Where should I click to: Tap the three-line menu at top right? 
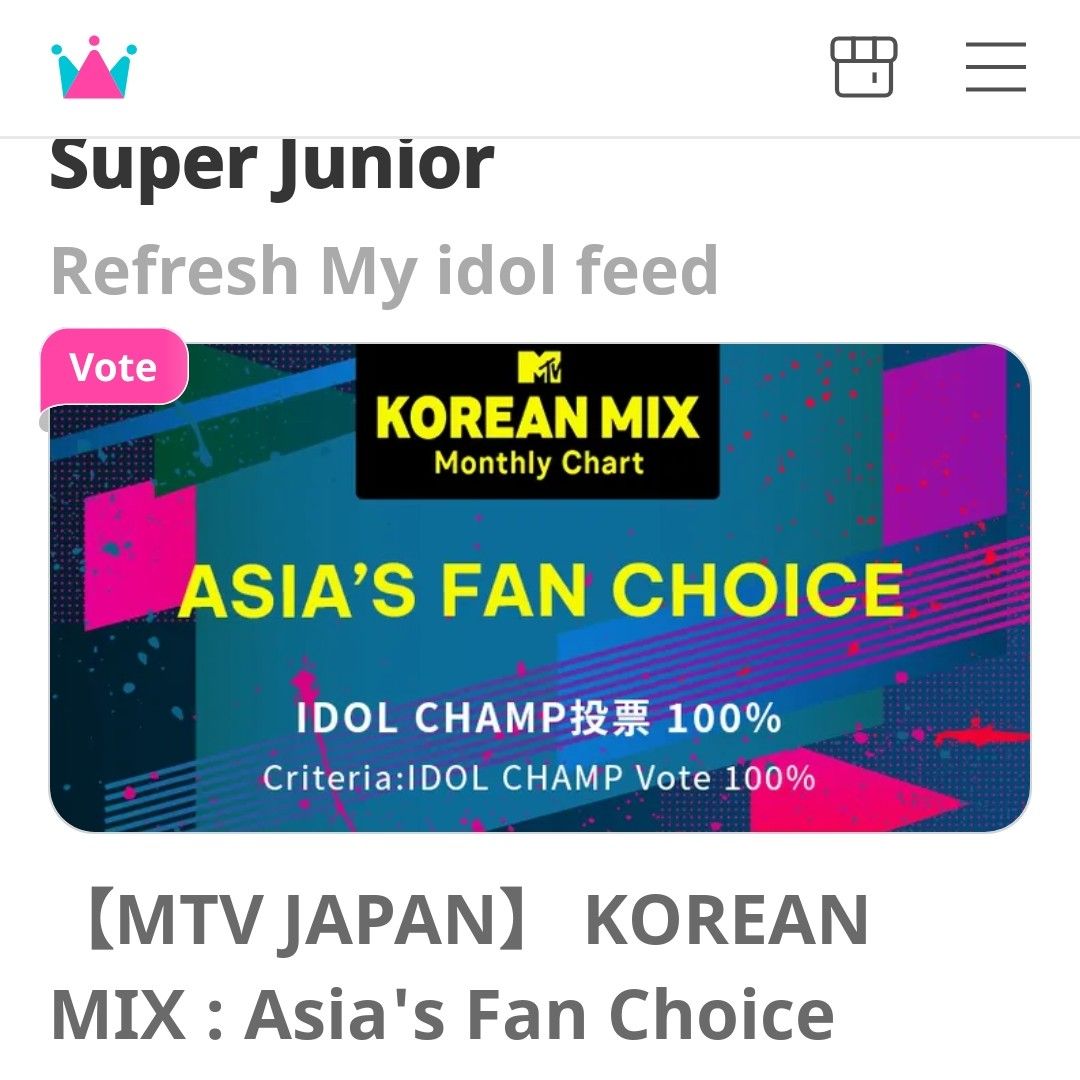tap(996, 67)
